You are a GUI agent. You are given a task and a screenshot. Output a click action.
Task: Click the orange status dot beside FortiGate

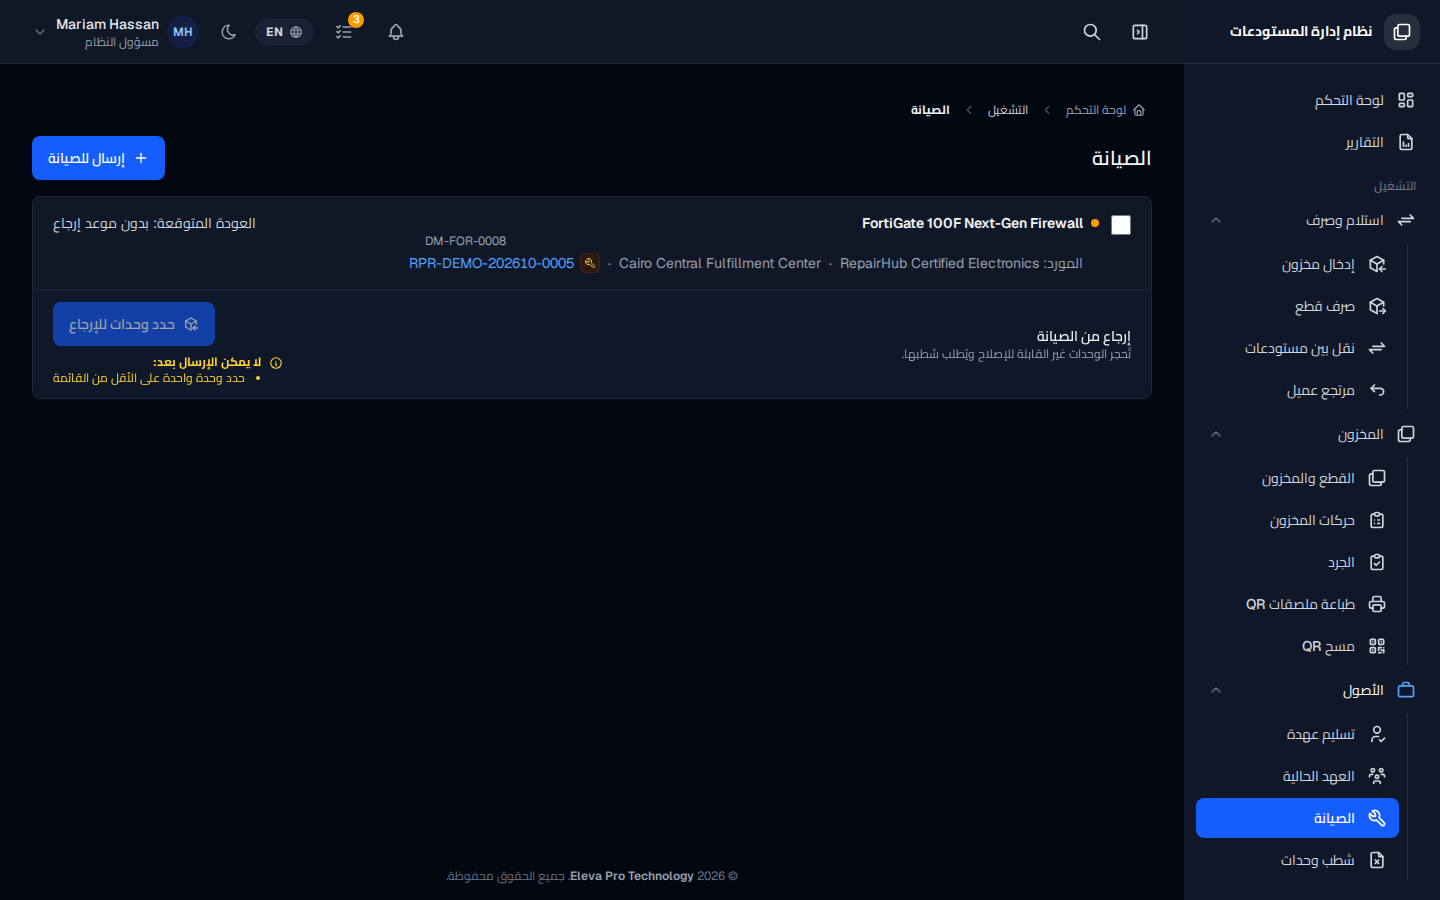pyautogui.click(x=1095, y=223)
